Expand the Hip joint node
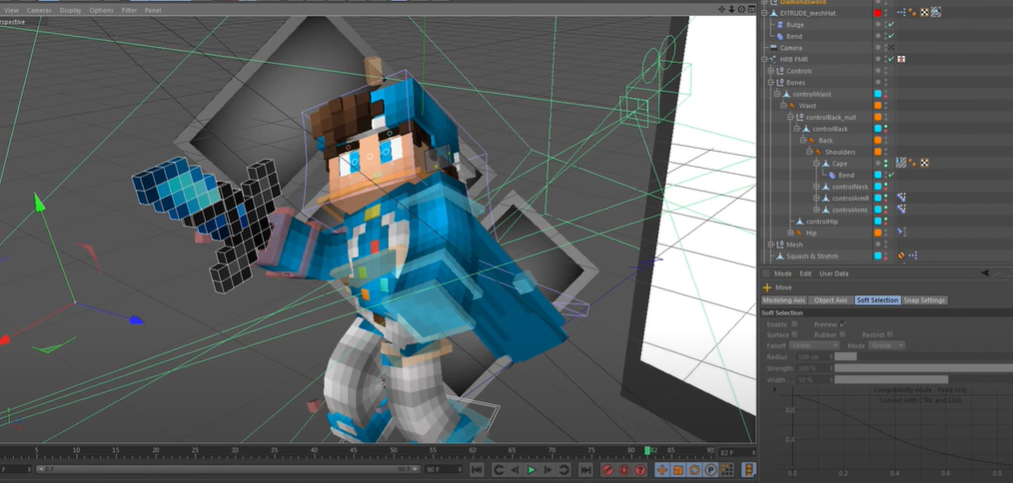Image resolution: width=1013 pixels, height=483 pixels. coord(790,233)
